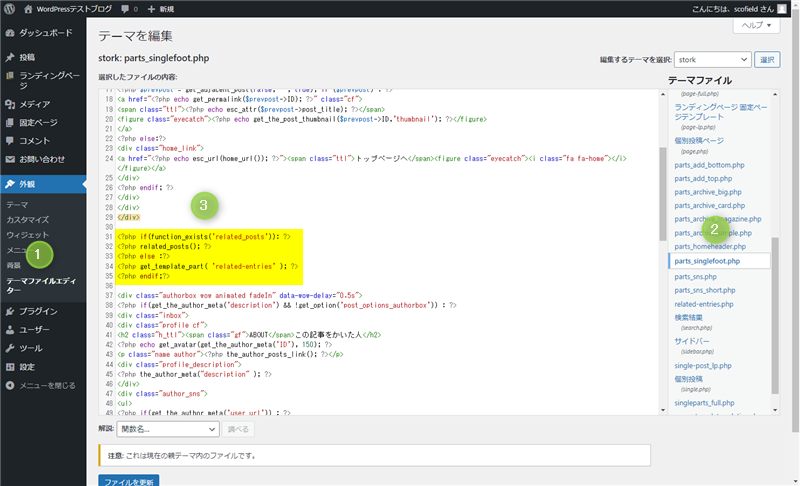This screenshot has width=800, height=486.
Task: Open comments bubble icon in admin bar
Action: 125,9
